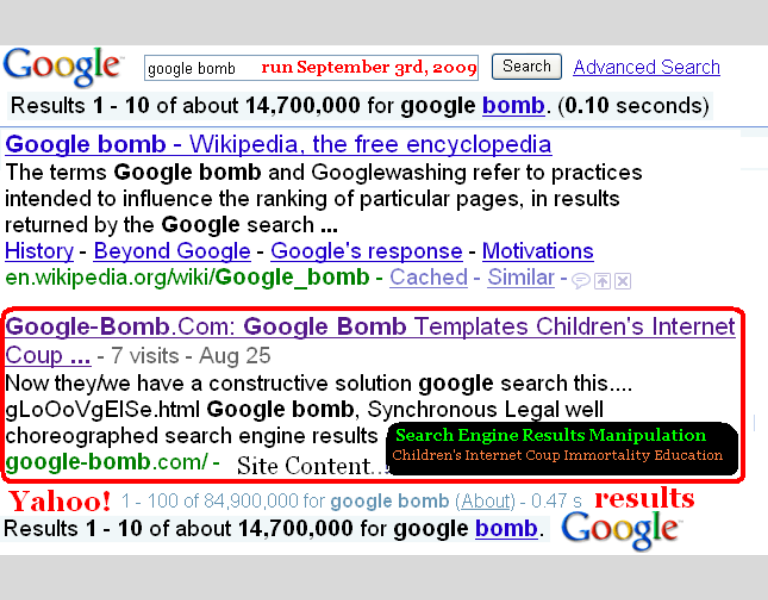Open the Google-Bomb.Com result title
The height and width of the screenshot is (600, 768).
[x=370, y=327]
